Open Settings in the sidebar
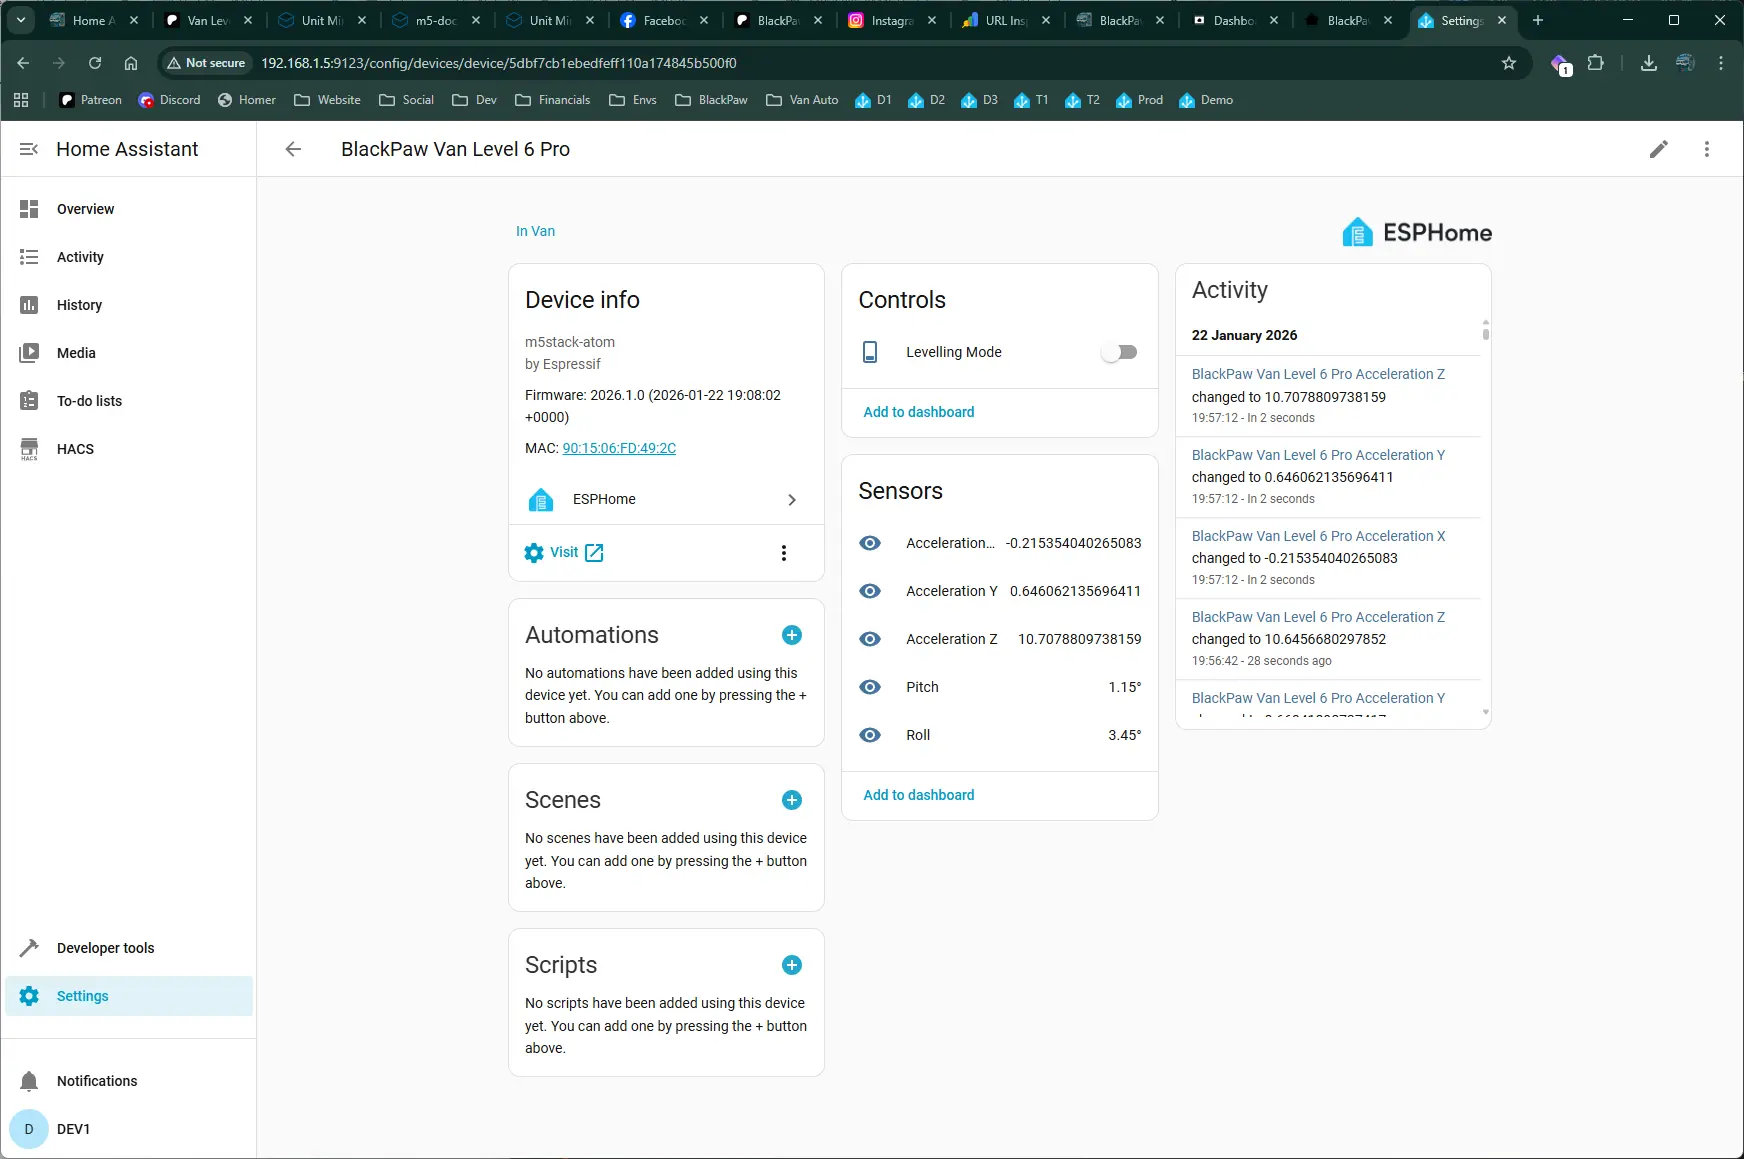The width and height of the screenshot is (1744, 1159). [129, 996]
